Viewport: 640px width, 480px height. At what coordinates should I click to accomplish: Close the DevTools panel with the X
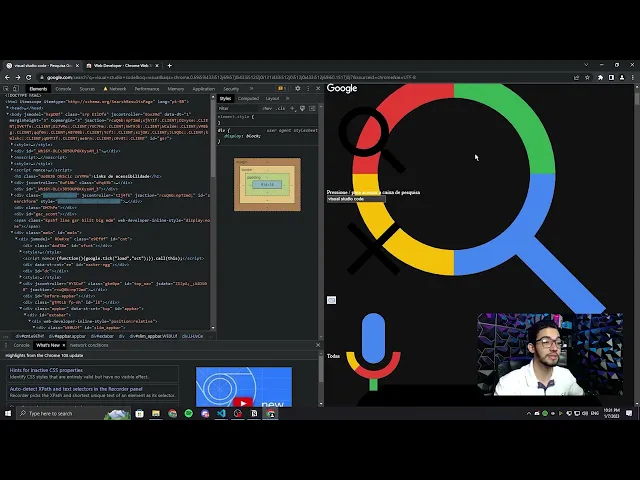pyautogui.click(x=318, y=89)
